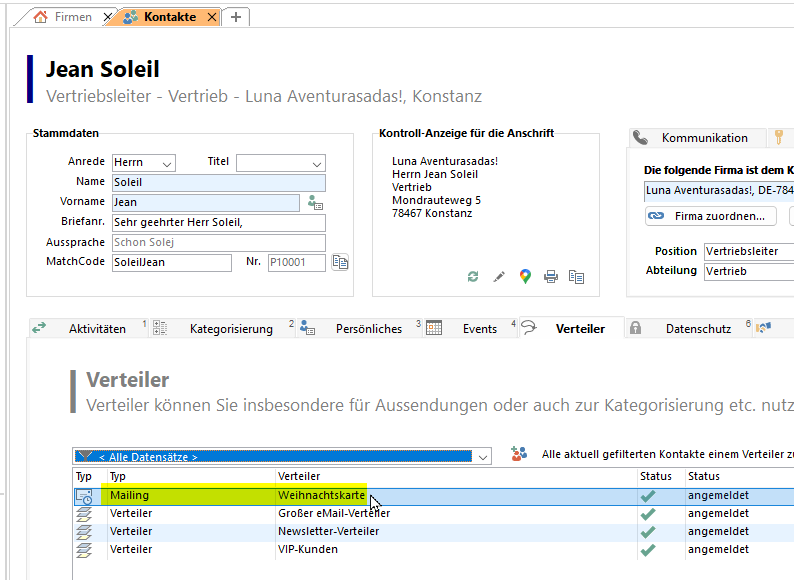
Task: Close the Firmen tab
Action: click(107, 17)
